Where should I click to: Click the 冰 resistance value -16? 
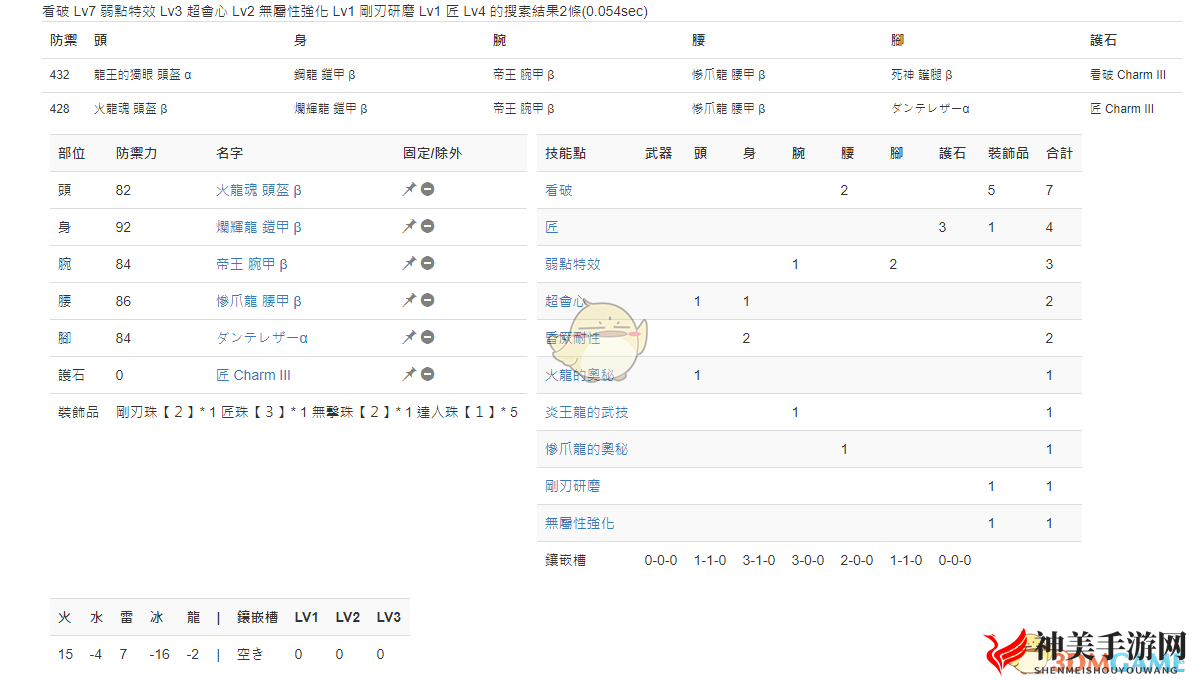point(159,654)
